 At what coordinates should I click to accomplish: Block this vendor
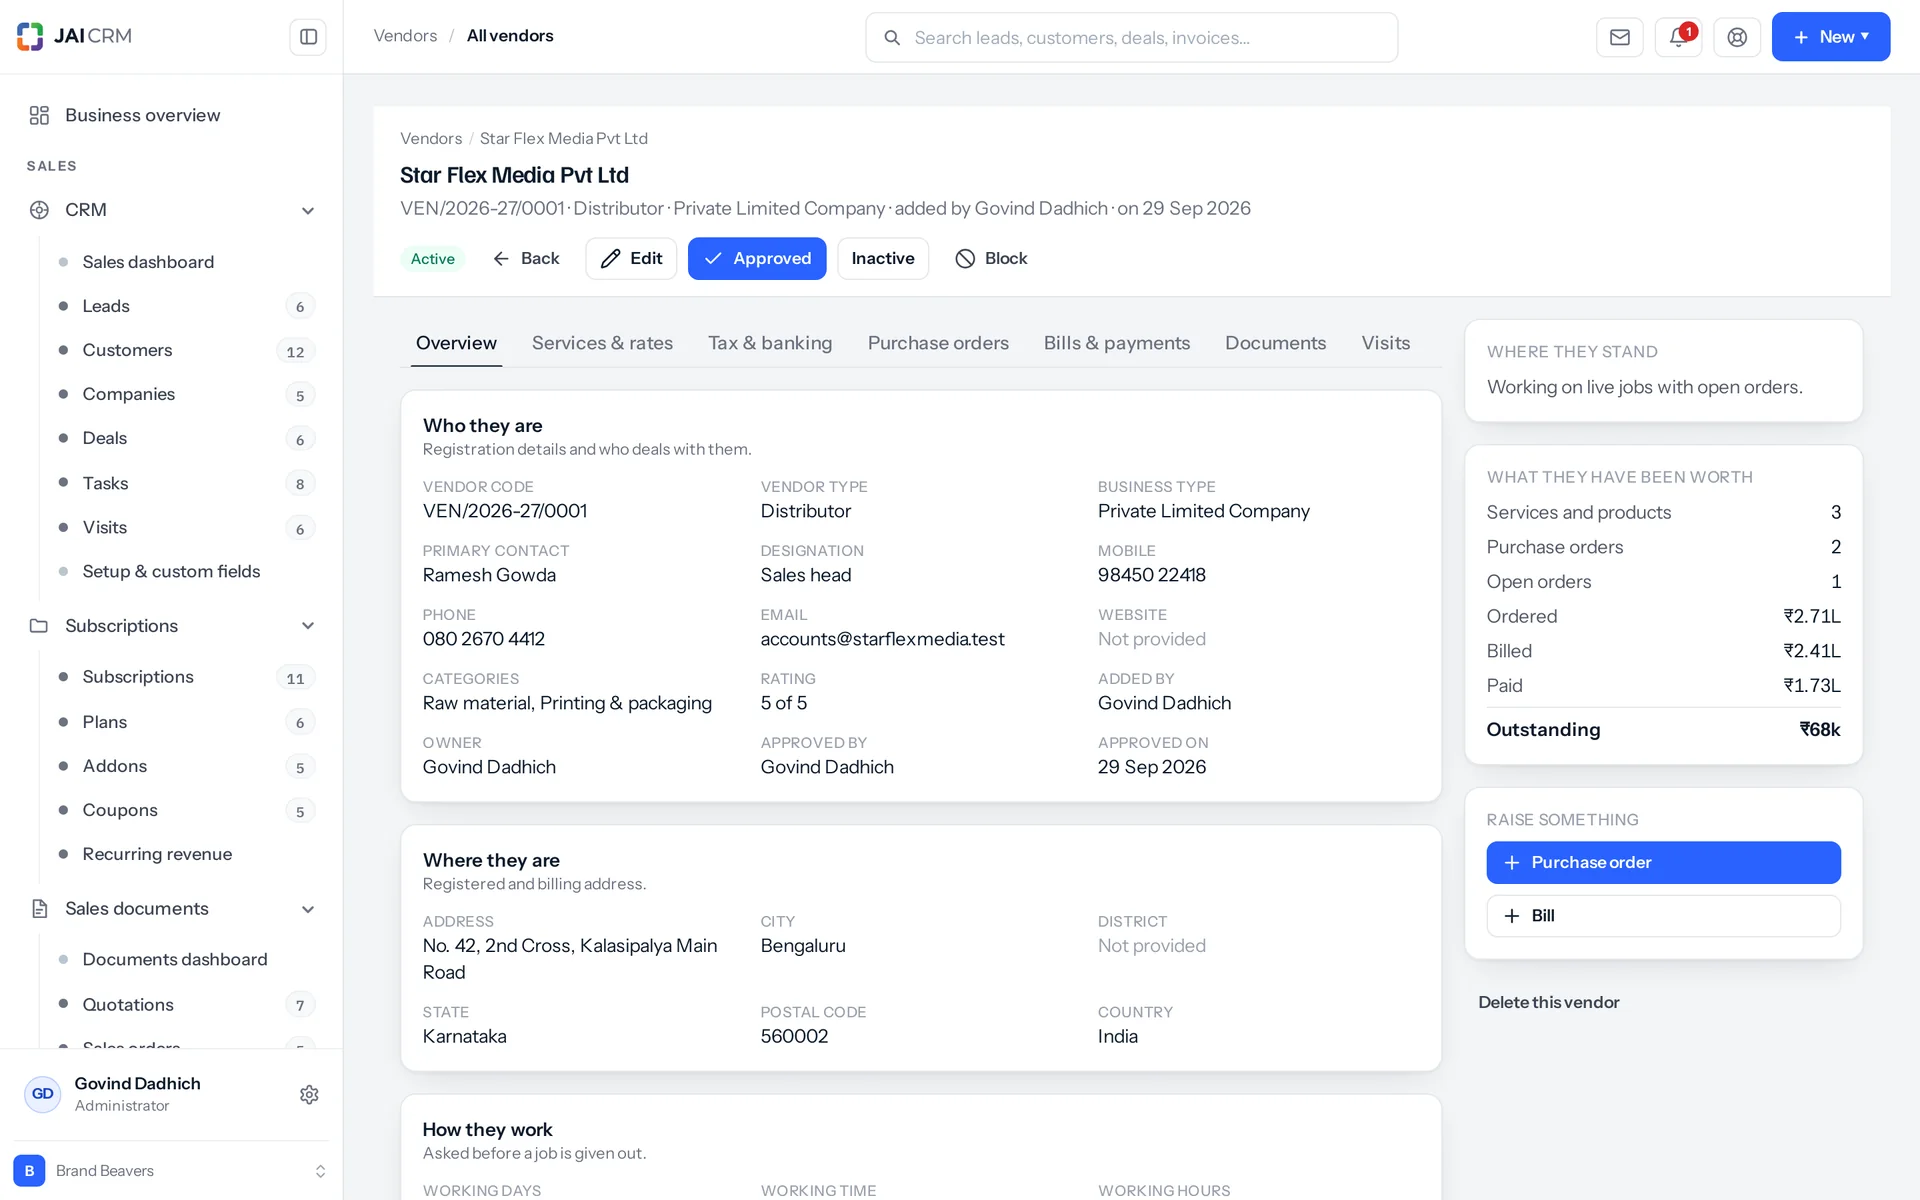(991, 259)
